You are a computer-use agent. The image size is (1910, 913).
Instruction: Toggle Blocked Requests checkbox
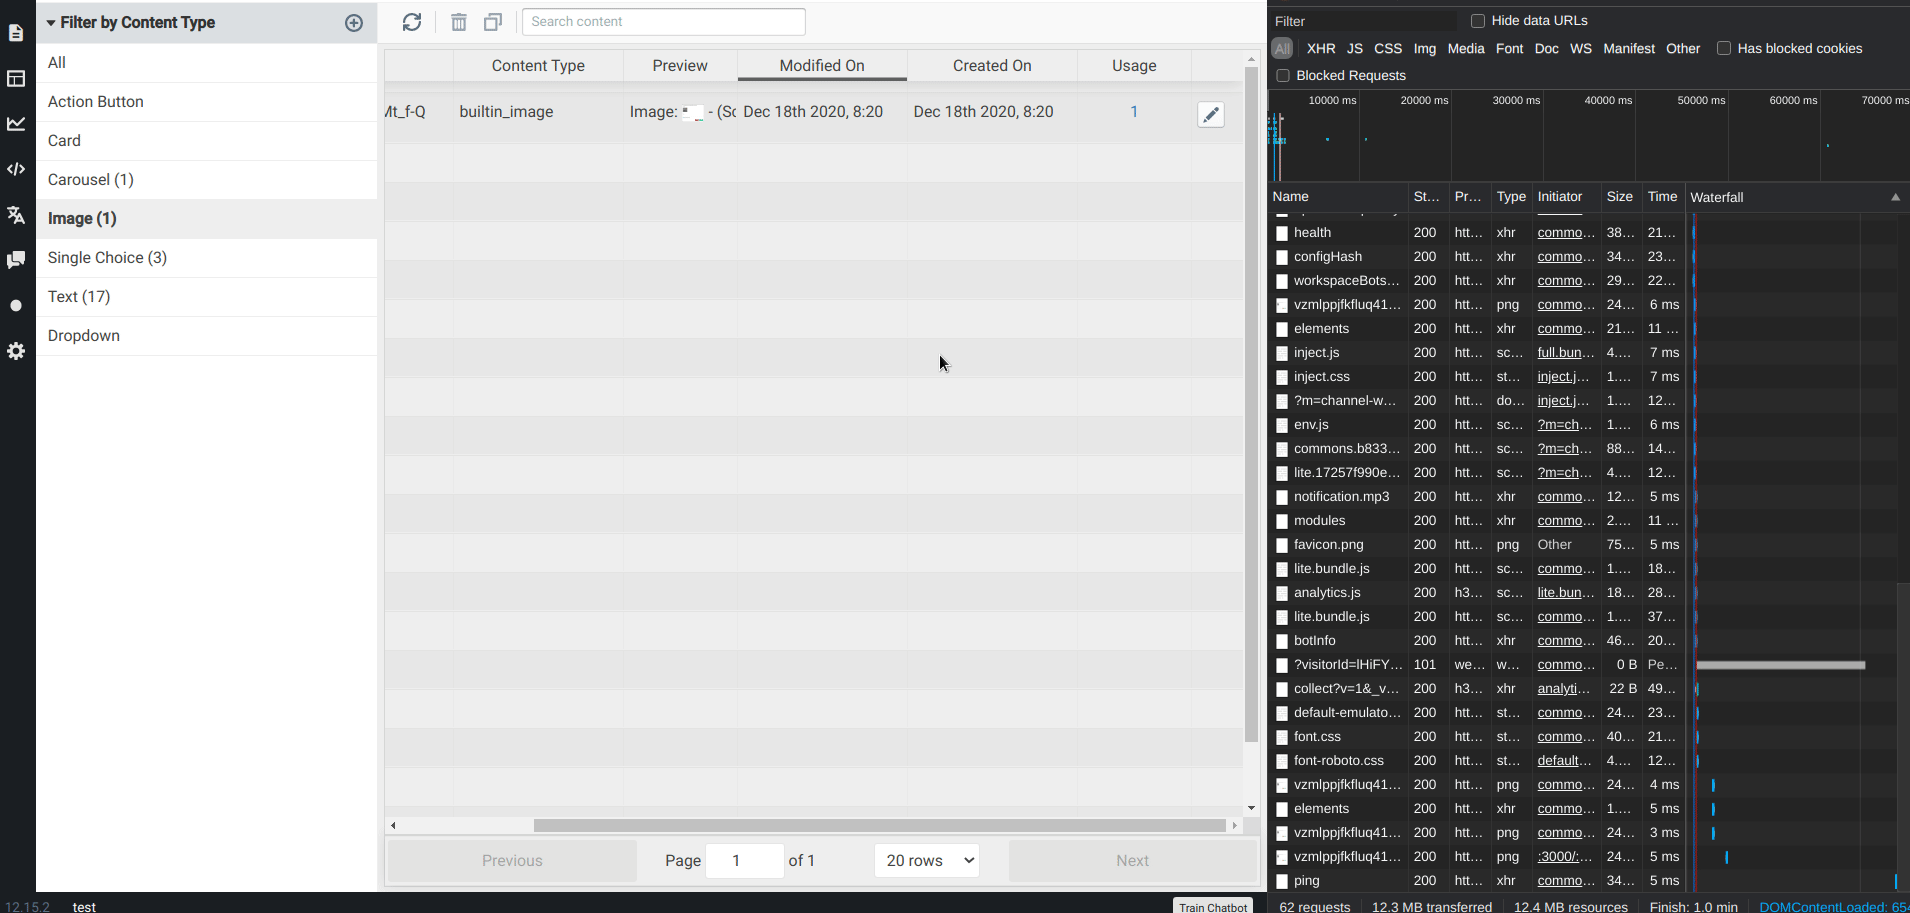click(x=1283, y=76)
